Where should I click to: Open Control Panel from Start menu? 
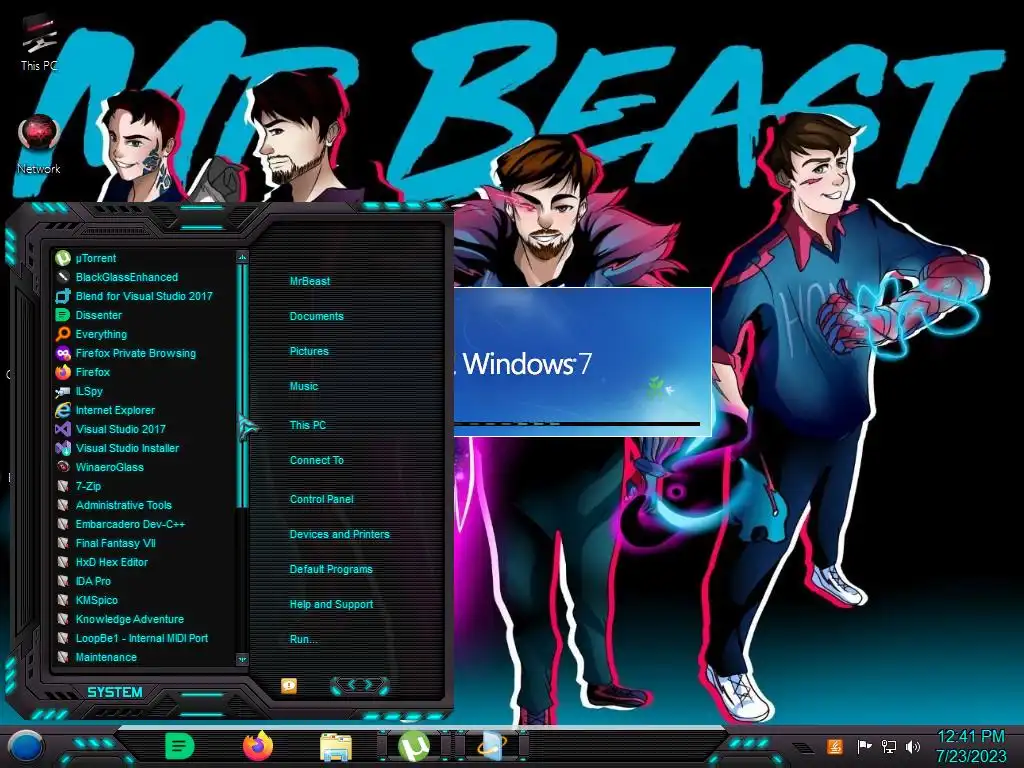322,499
